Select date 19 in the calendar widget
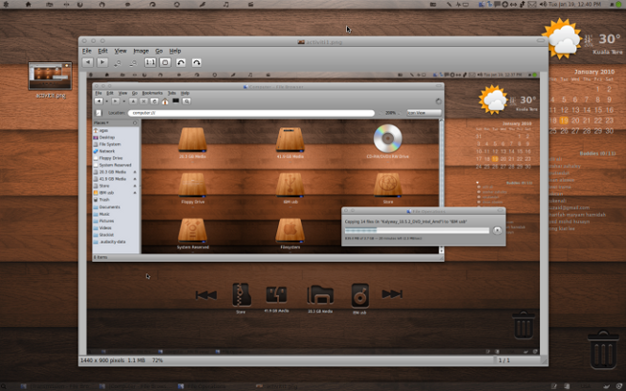This screenshot has height=391, width=626. [564, 120]
